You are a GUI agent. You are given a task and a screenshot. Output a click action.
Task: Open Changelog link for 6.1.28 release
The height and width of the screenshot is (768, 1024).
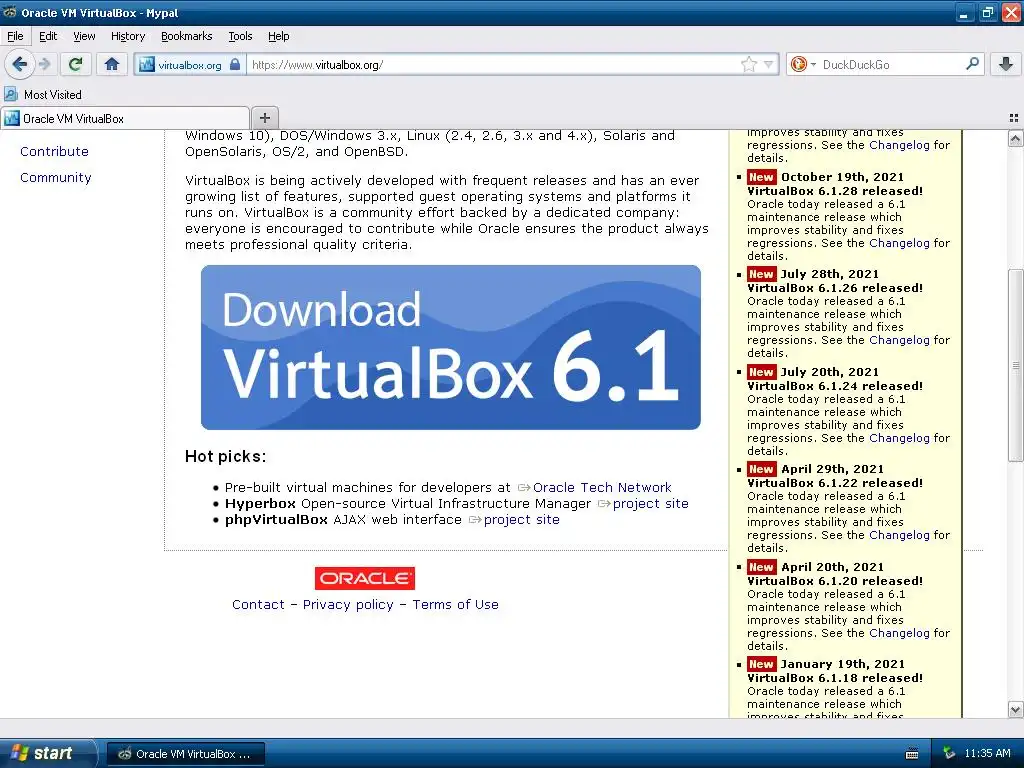899,243
